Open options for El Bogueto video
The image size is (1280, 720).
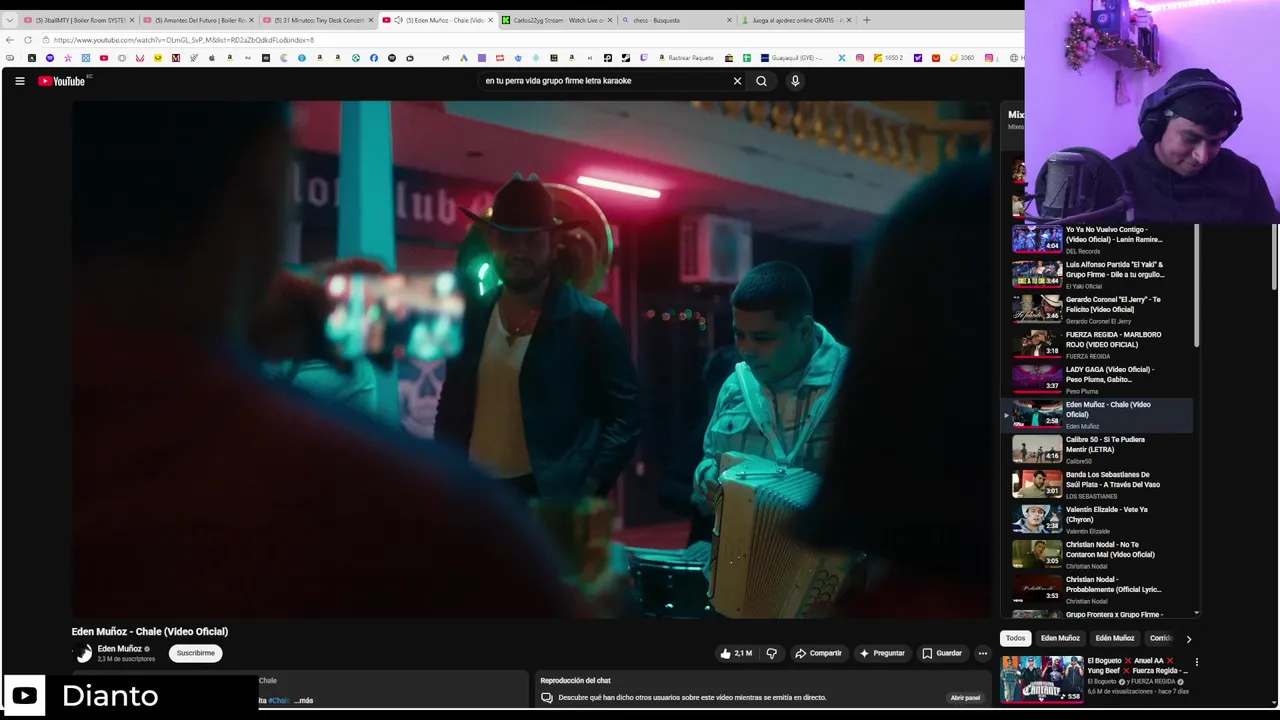(1196, 662)
